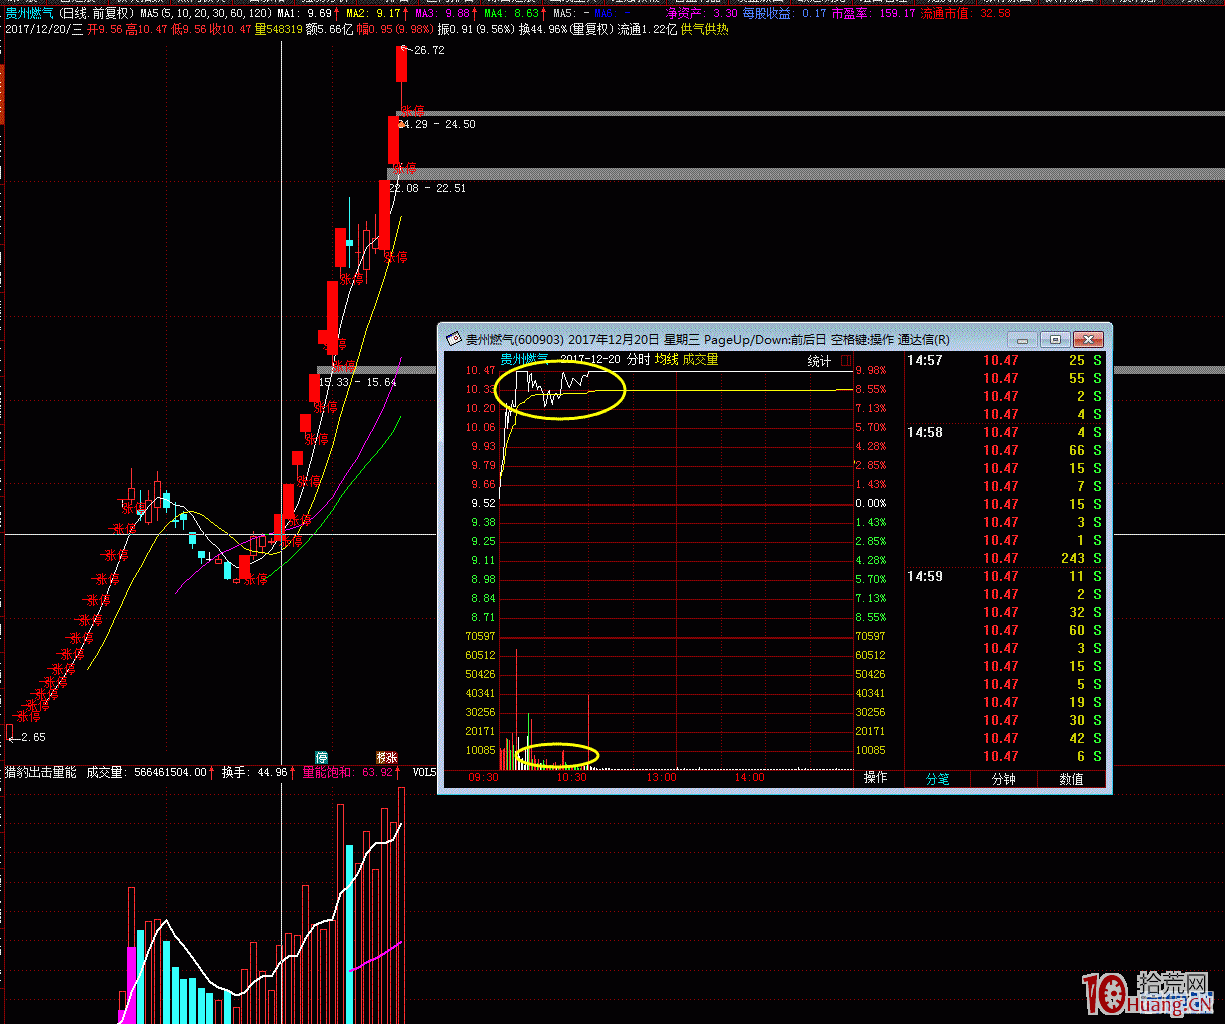Click the 22.08 - 22.51 gap label
1225x1024 pixels.
tap(428, 188)
